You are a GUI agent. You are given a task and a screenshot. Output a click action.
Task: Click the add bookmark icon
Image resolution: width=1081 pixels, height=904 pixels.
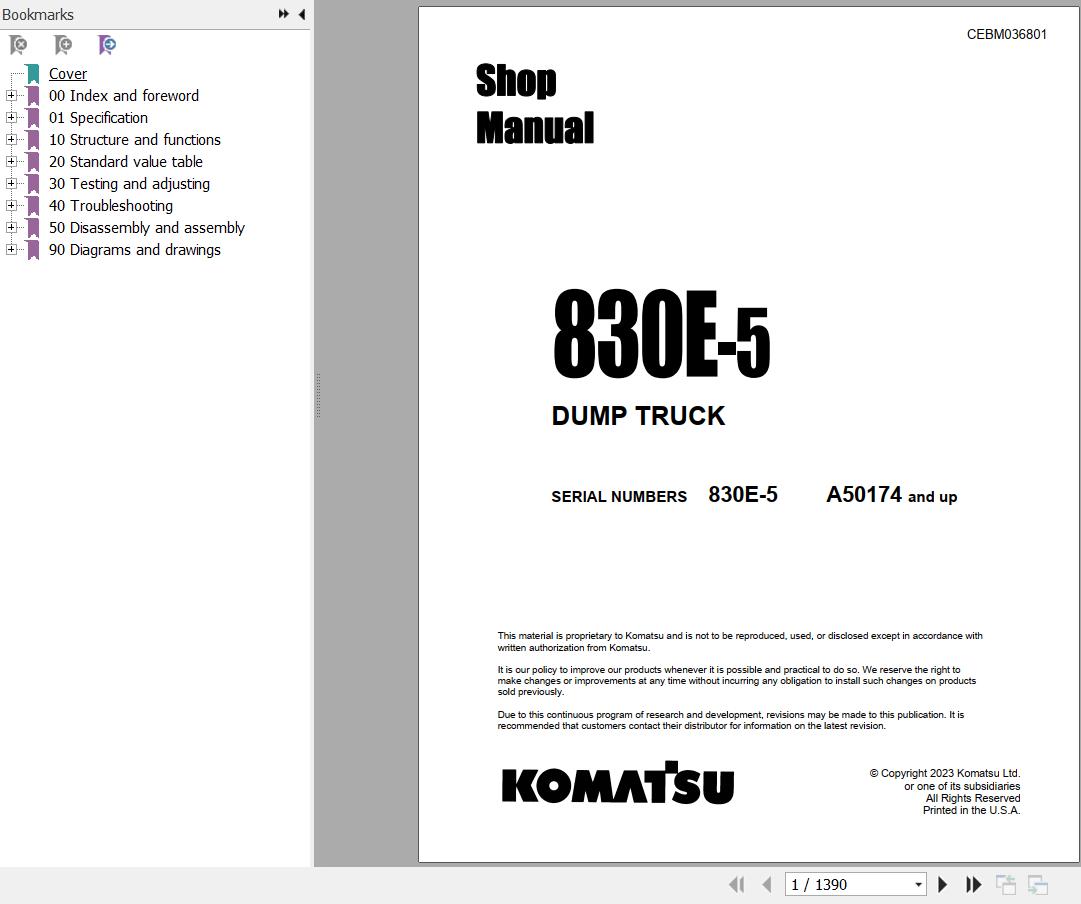click(x=63, y=46)
